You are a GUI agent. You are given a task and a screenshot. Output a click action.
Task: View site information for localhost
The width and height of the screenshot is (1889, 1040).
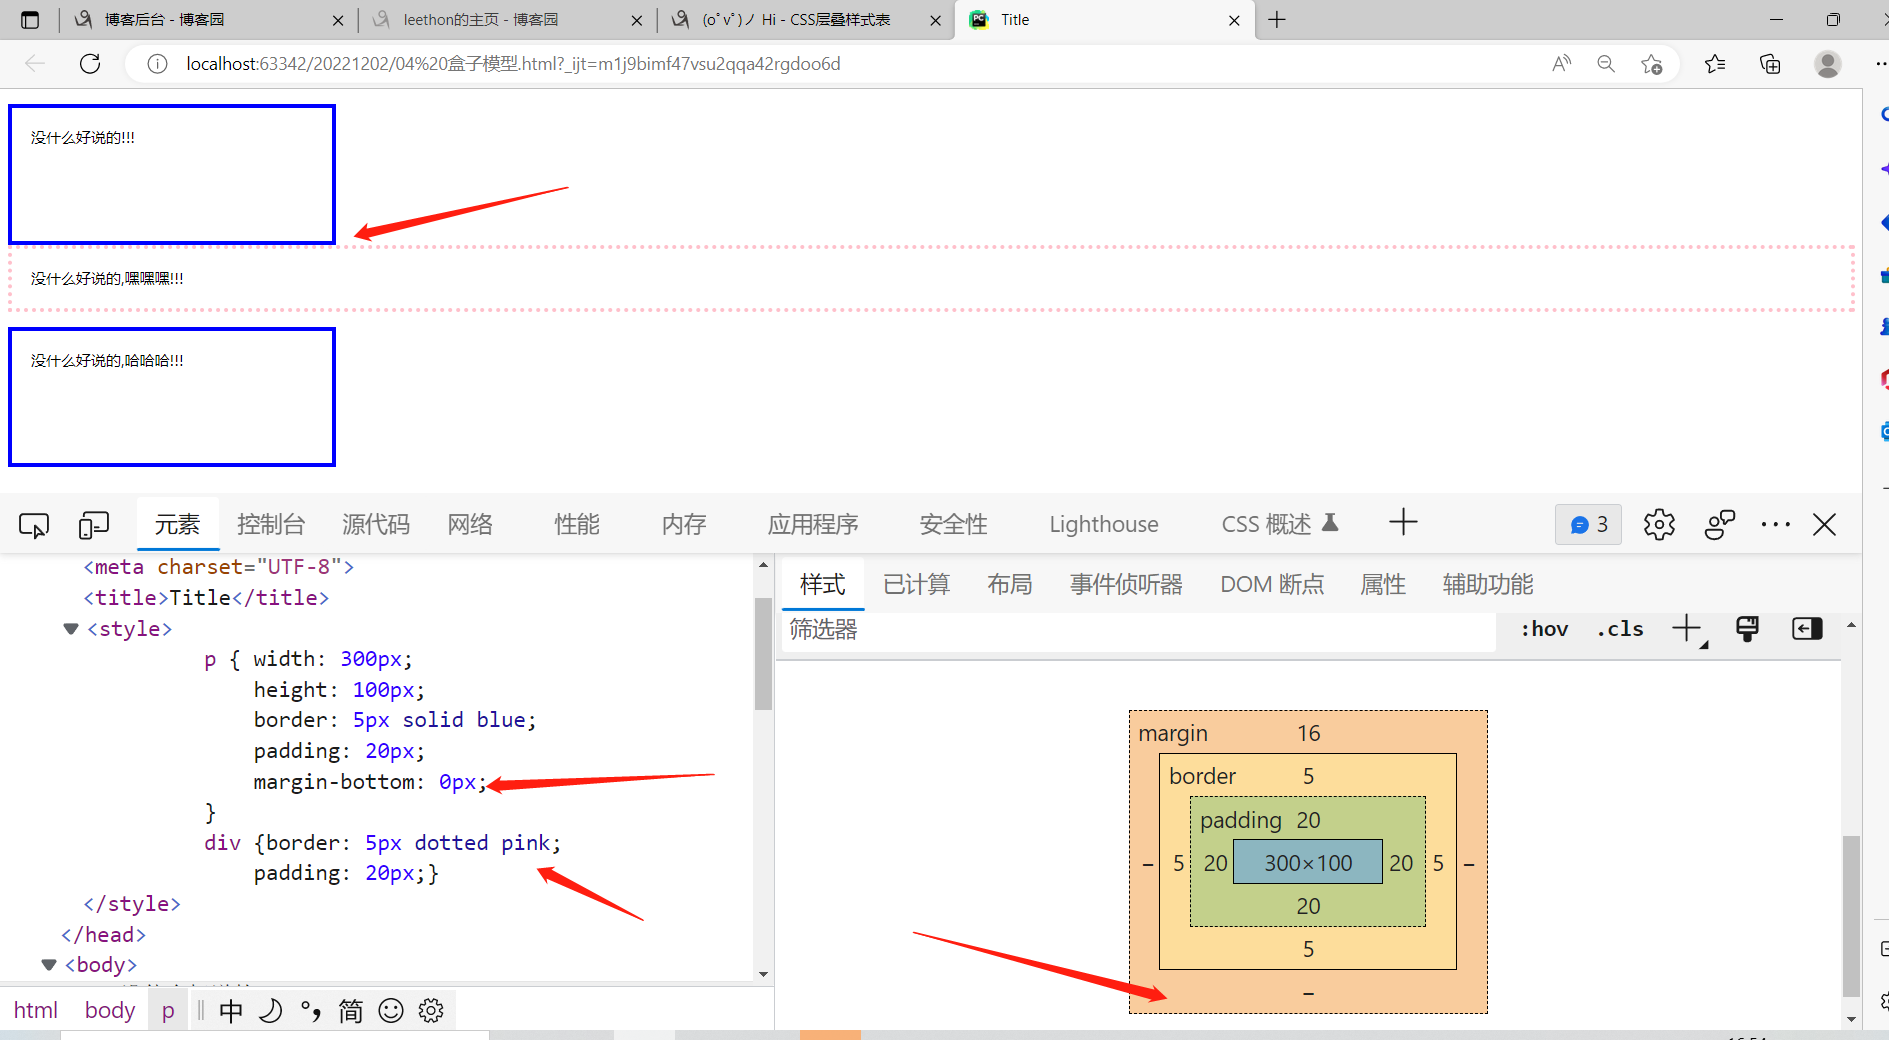[157, 64]
